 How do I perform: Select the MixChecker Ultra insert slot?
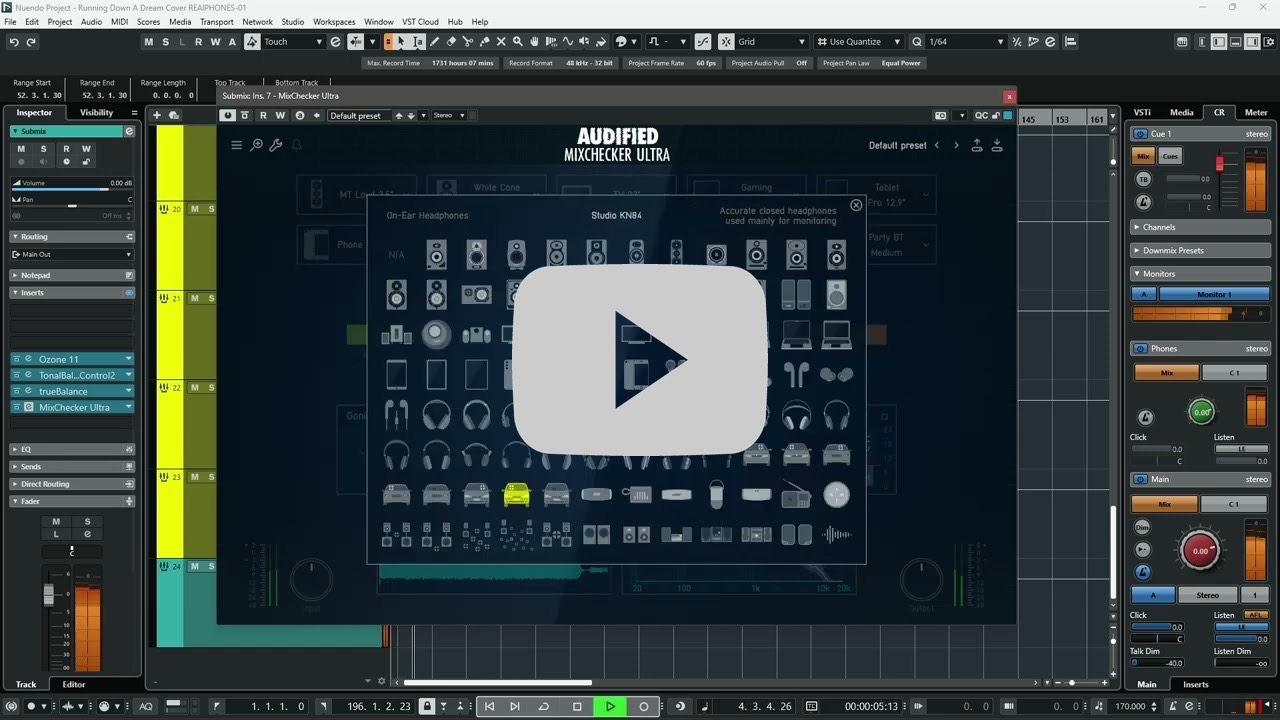72,407
